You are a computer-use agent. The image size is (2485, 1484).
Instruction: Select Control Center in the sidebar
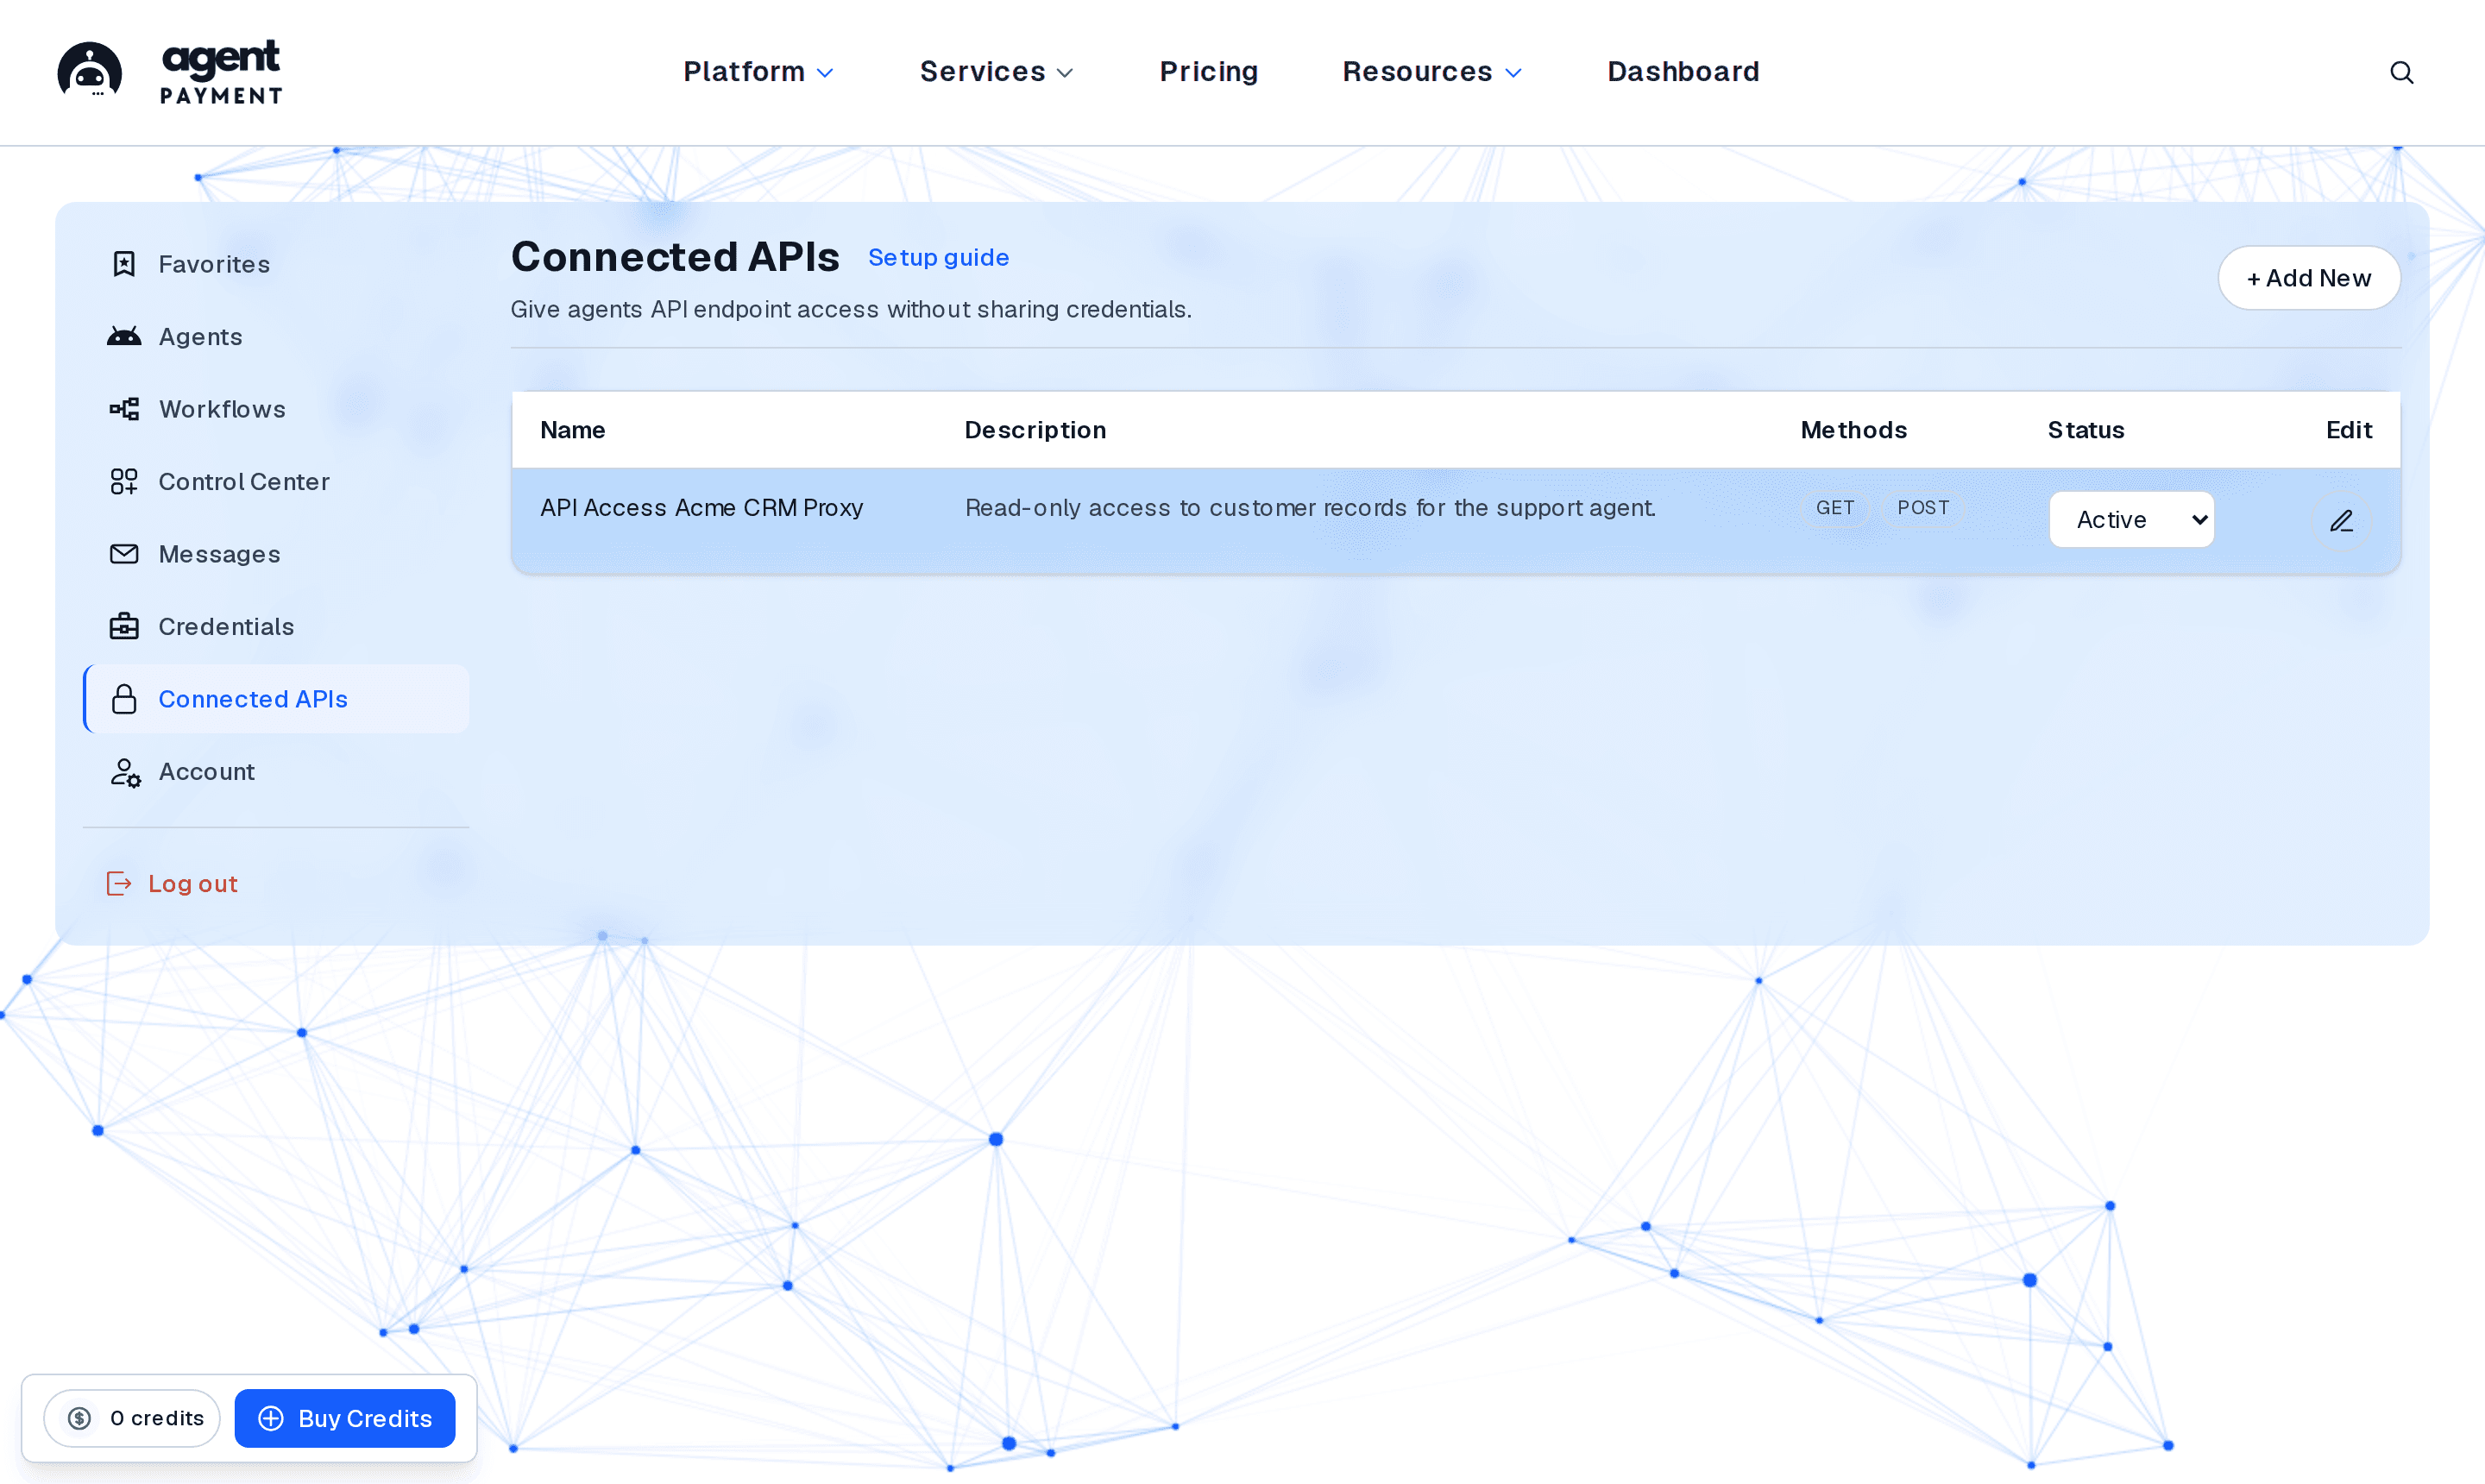(x=277, y=481)
